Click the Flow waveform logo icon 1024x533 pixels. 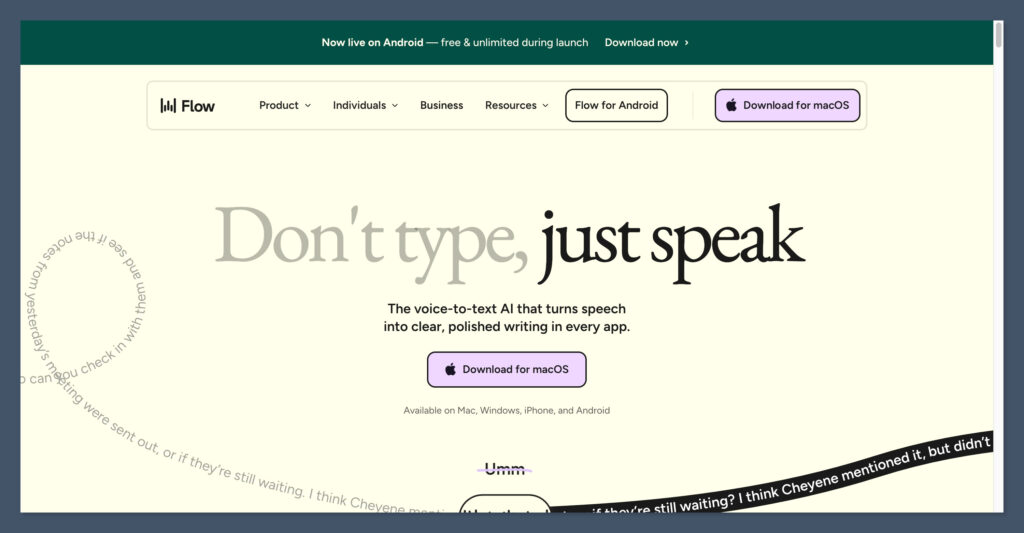click(168, 105)
